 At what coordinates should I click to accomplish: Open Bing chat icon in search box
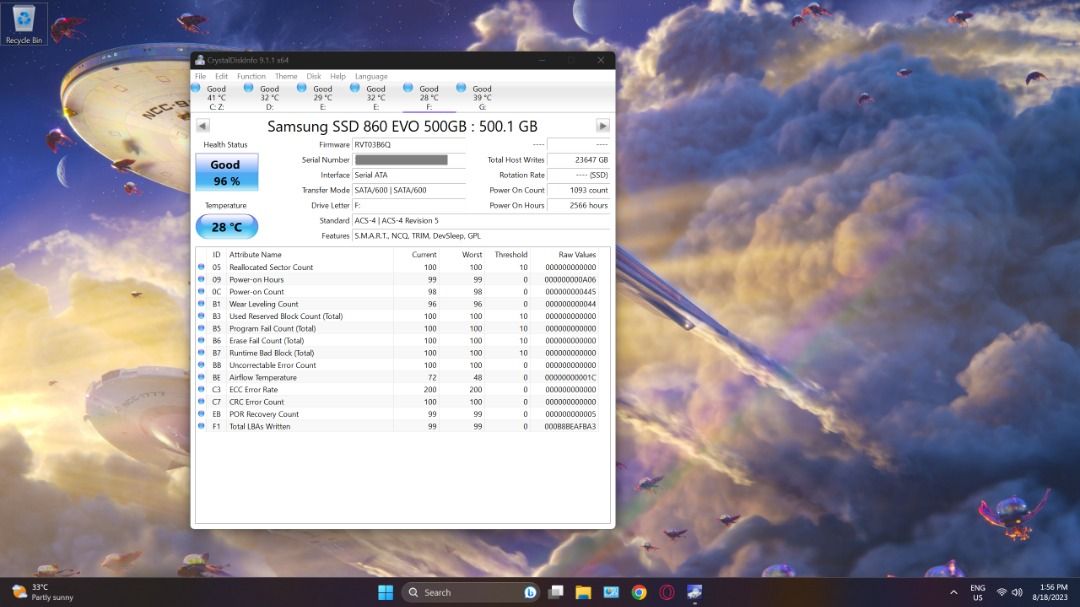(530, 593)
